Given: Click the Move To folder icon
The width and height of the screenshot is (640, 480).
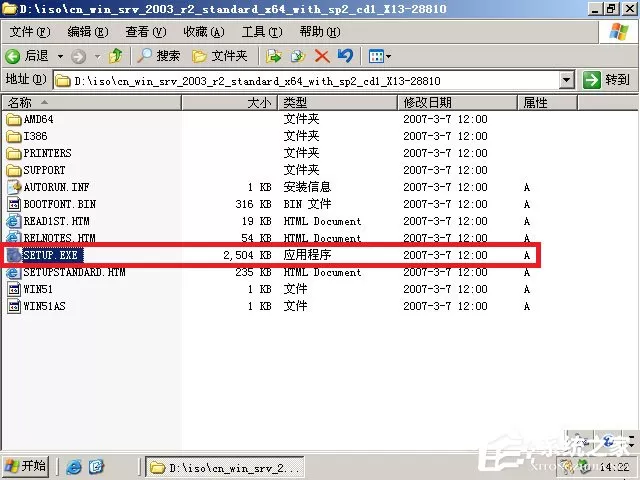Looking at the screenshot, I should point(273,56).
